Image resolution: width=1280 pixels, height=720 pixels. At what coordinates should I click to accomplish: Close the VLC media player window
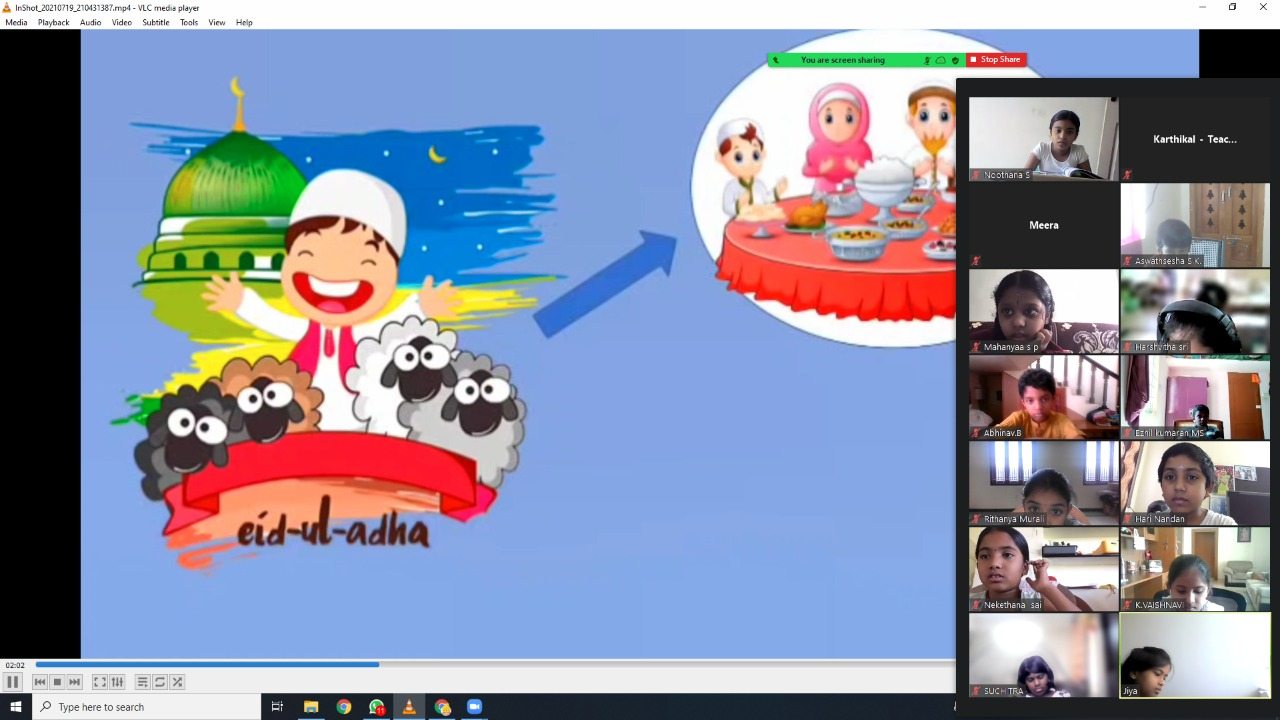click(x=1262, y=7)
